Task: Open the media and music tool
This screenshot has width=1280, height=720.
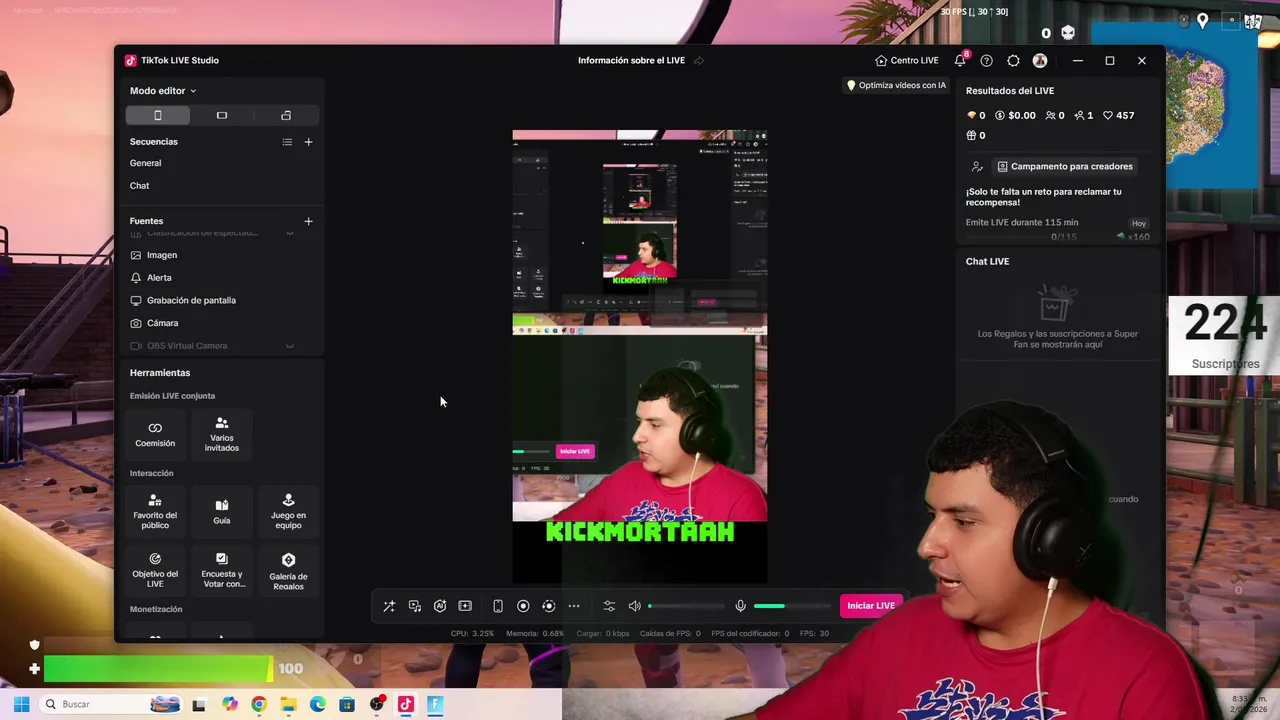Action: [415, 606]
